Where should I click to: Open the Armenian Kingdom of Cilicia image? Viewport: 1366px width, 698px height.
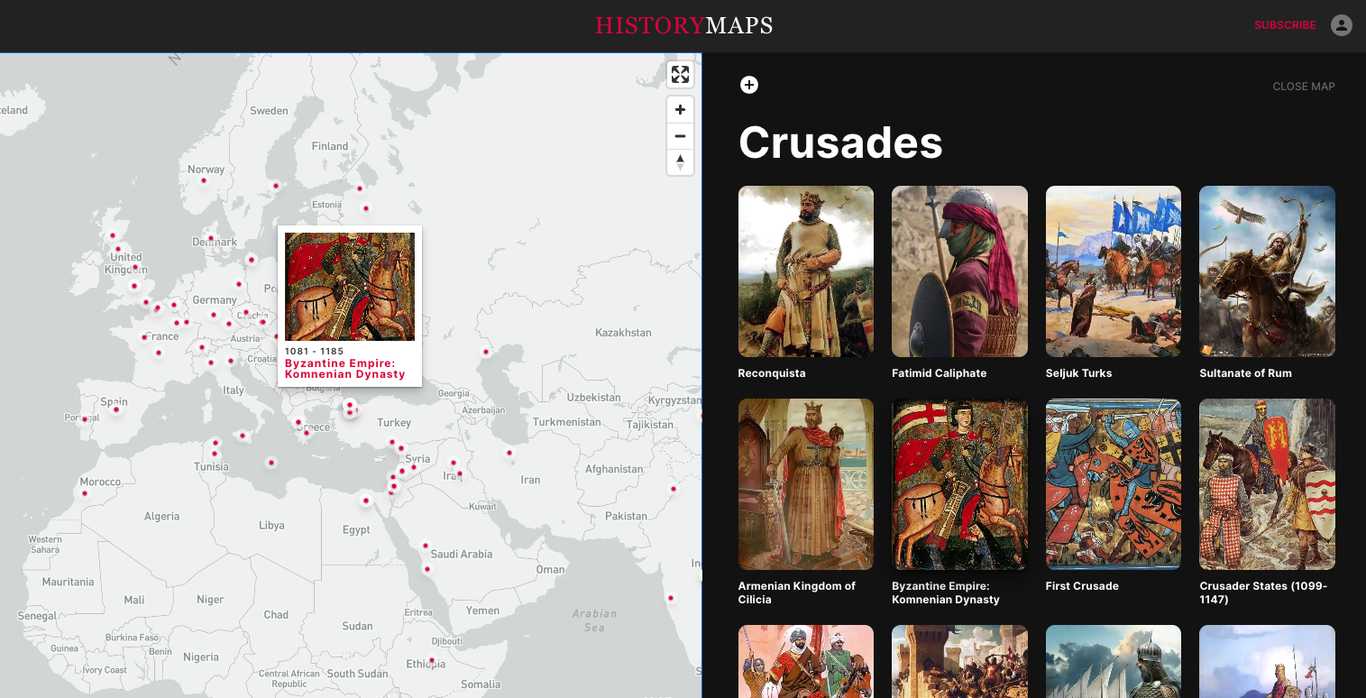click(806, 484)
